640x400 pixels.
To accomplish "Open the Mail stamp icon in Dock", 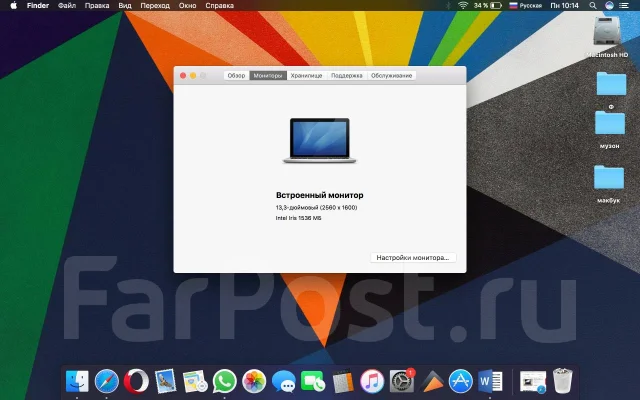I will pyautogui.click(x=165, y=381).
